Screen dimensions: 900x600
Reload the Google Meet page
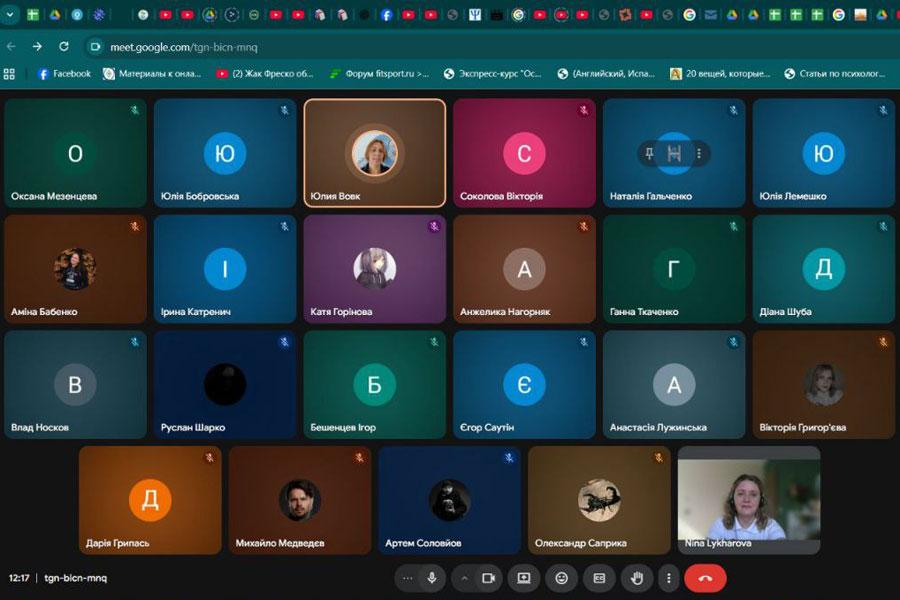[64, 47]
